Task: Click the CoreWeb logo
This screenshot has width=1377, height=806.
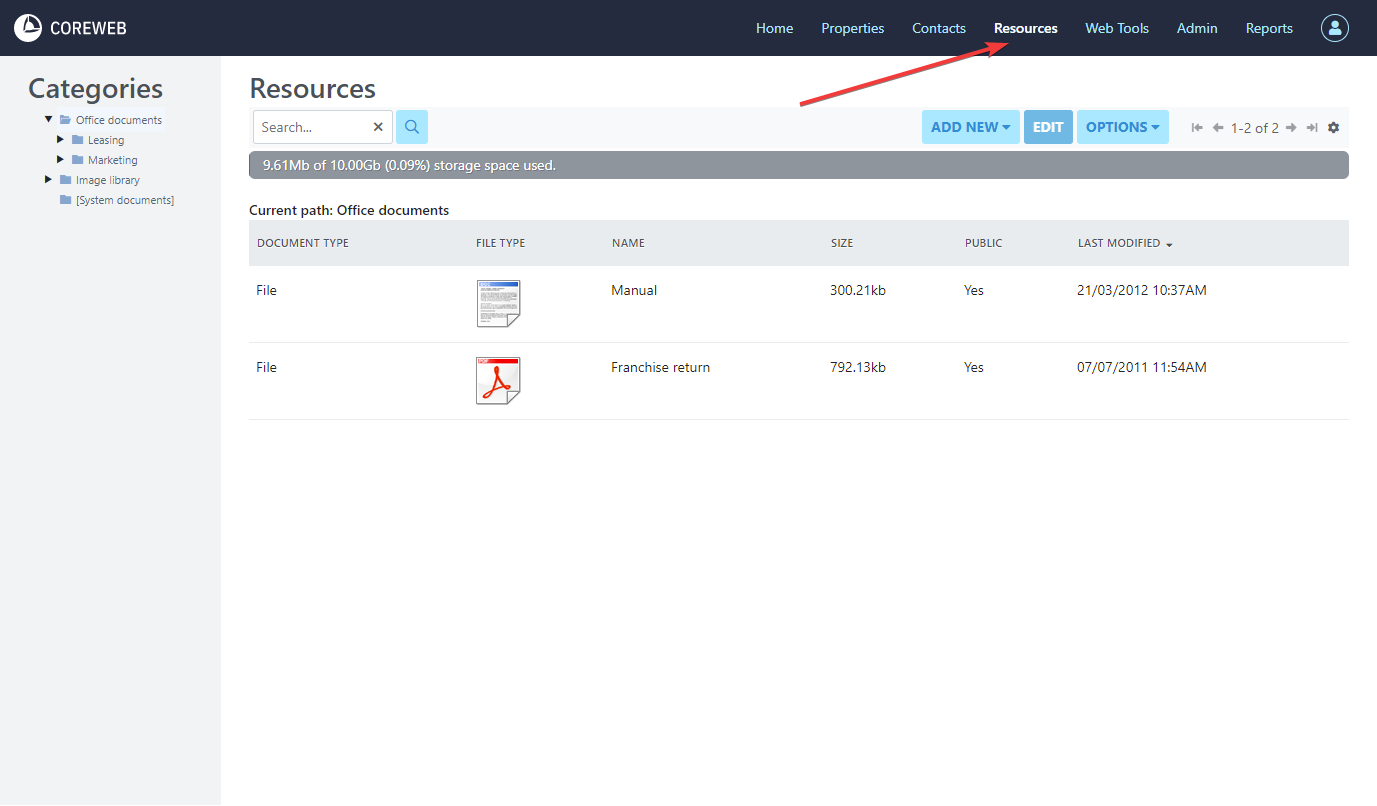Action: (x=70, y=28)
